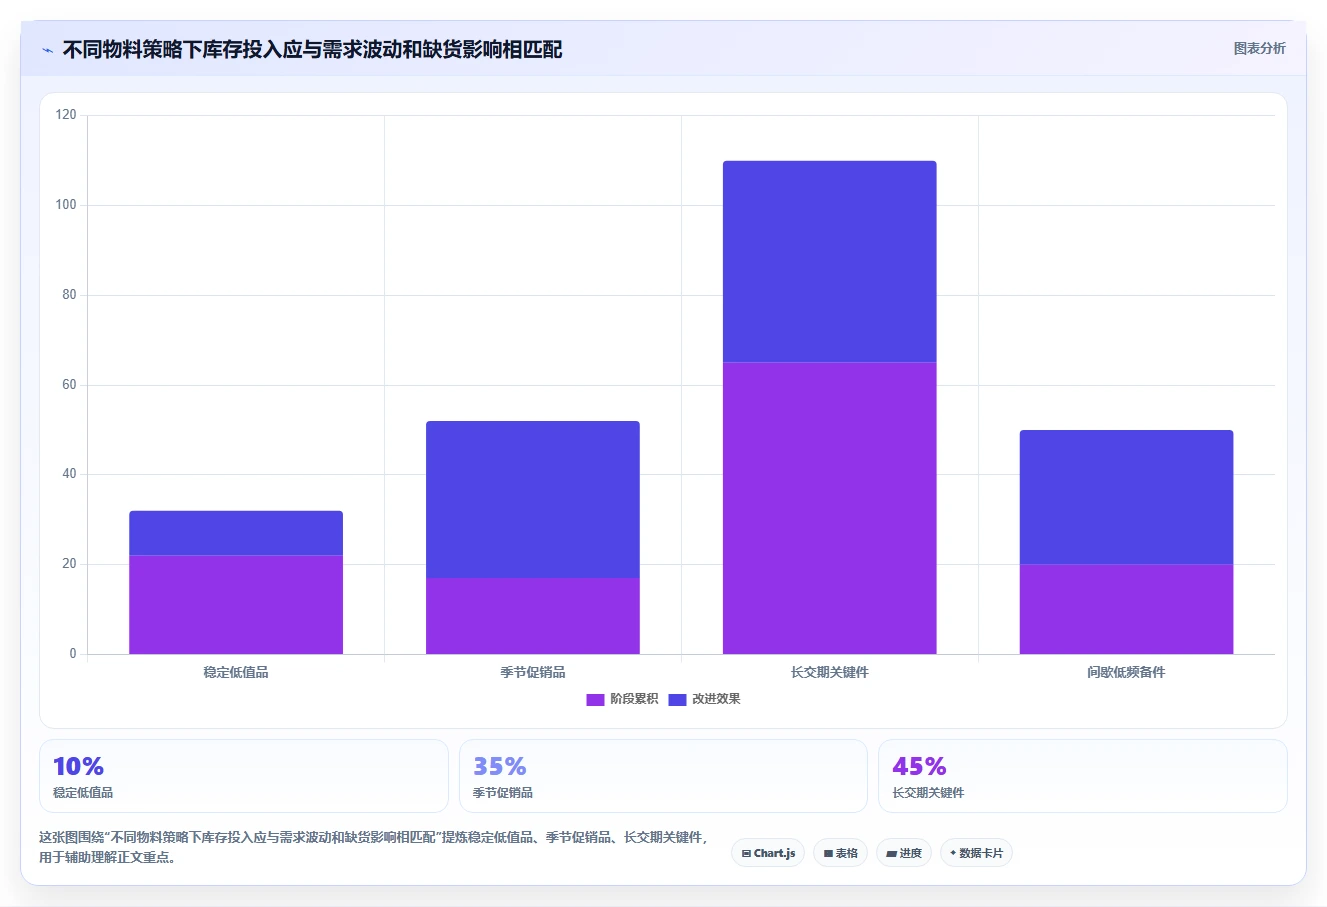Click the 进度 tag
The height and width of the screenshot is (907, 1327).
point(903,853)
